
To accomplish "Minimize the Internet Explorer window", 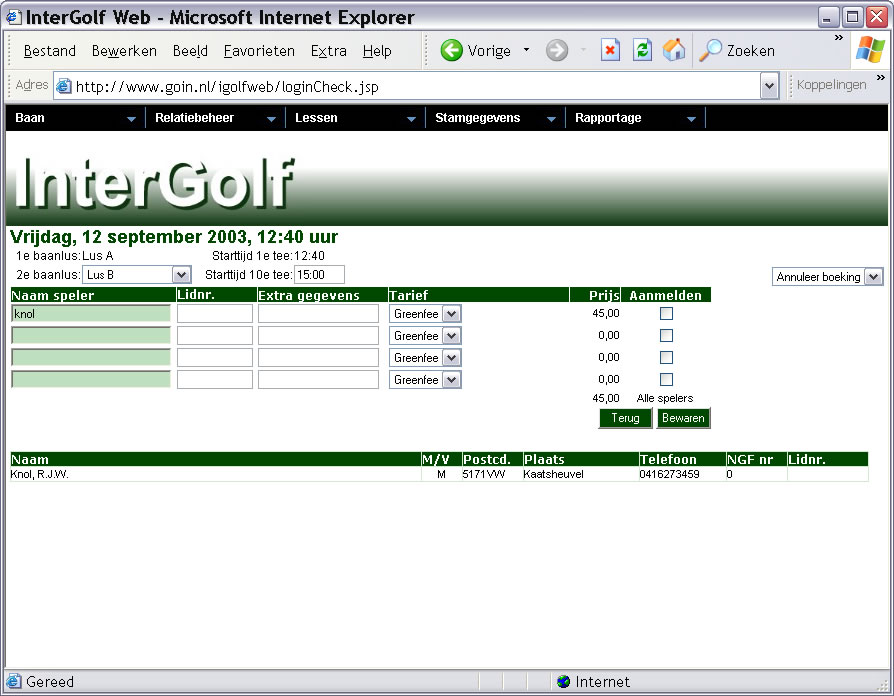I will (x=828, y=17).
